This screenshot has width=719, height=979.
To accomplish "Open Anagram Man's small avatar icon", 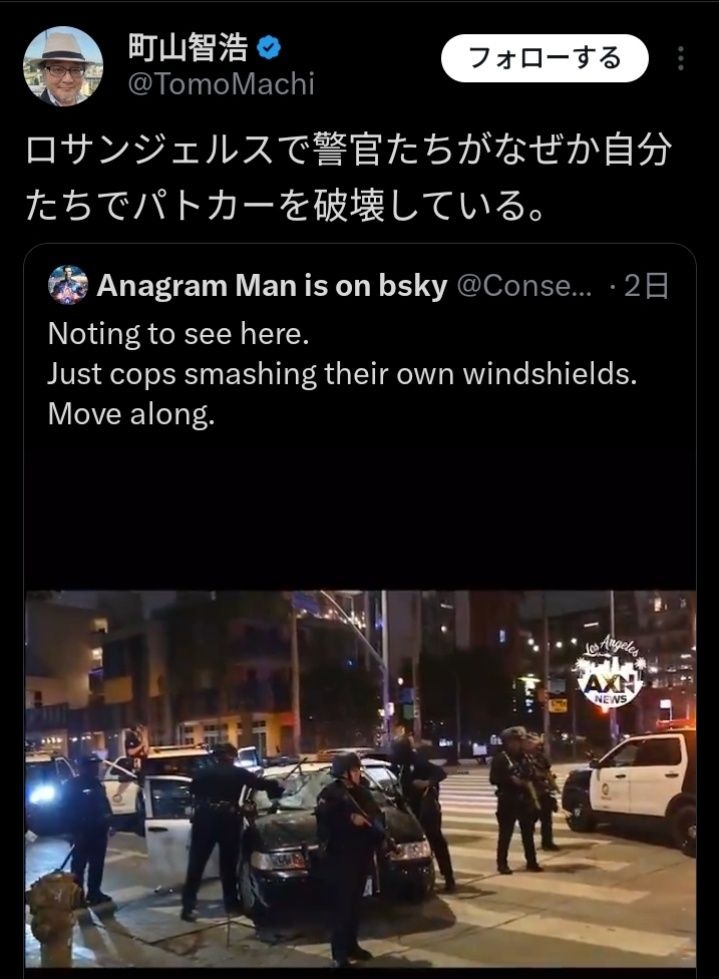I will tap(67, 285).
